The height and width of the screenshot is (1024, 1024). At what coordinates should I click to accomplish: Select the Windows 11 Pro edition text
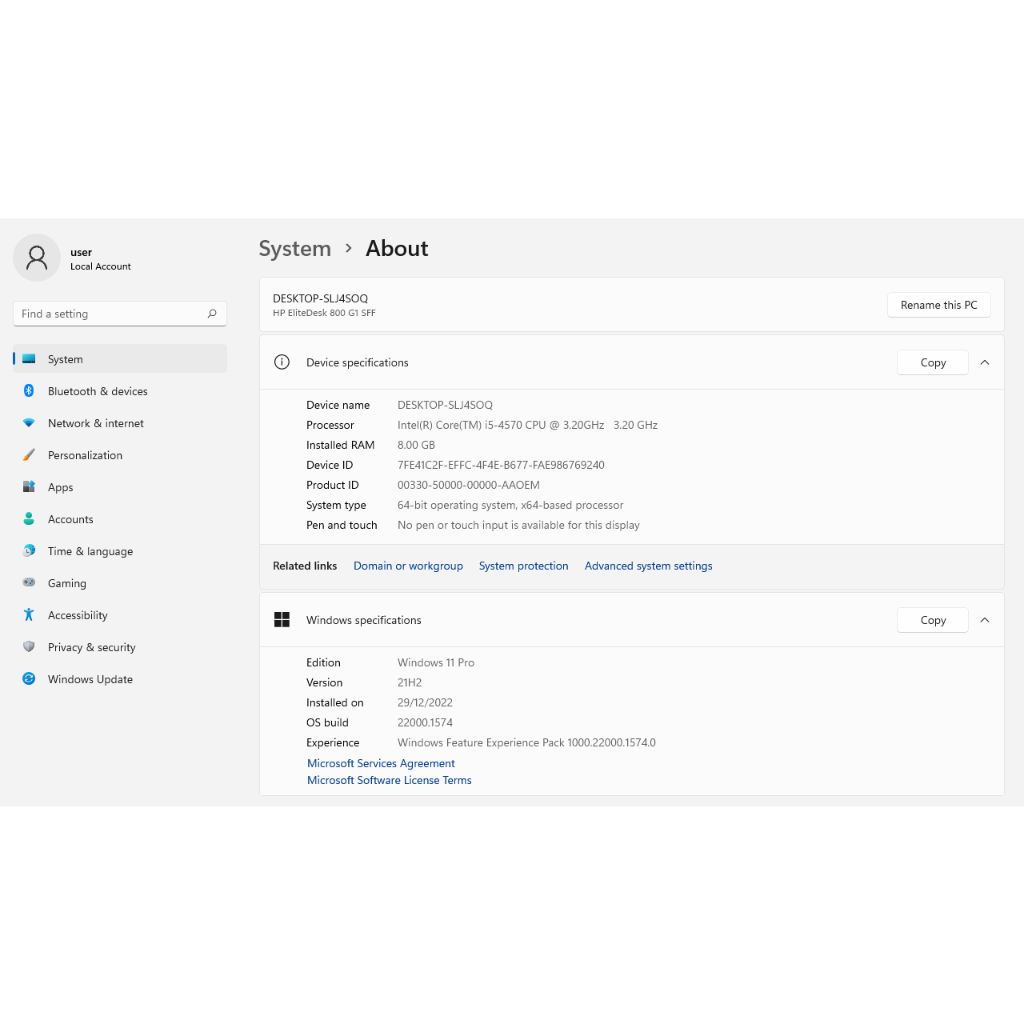(436, 662)
